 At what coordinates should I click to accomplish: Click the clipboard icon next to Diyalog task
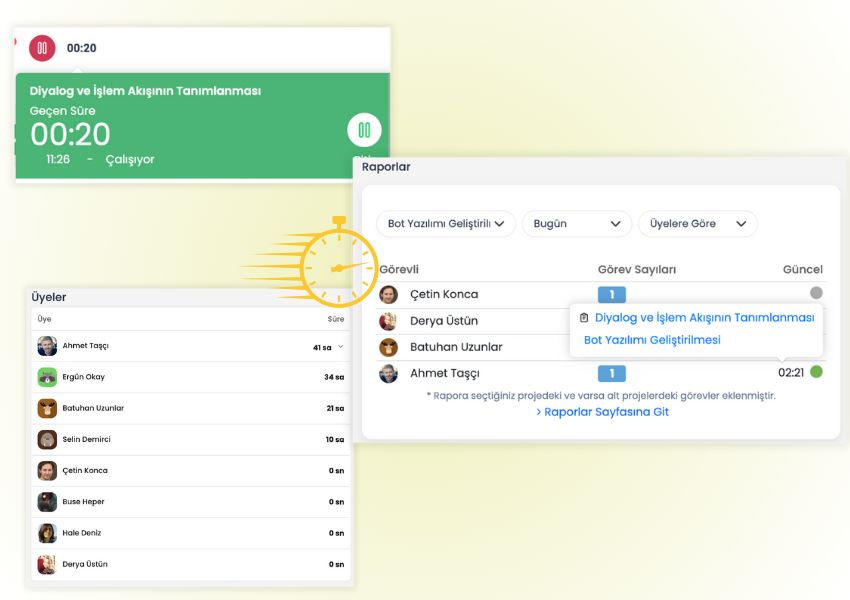584,318
